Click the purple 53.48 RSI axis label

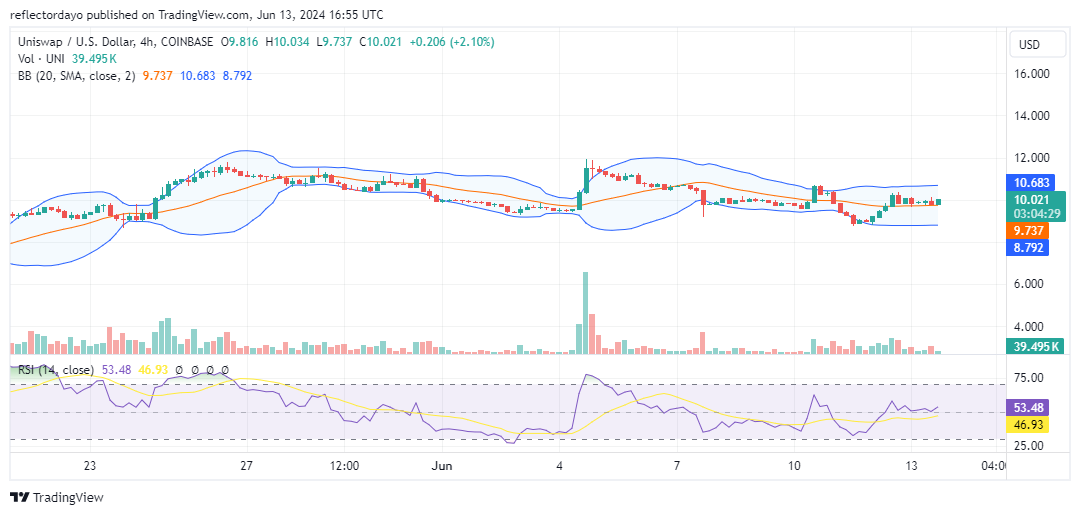point(1027,406)
